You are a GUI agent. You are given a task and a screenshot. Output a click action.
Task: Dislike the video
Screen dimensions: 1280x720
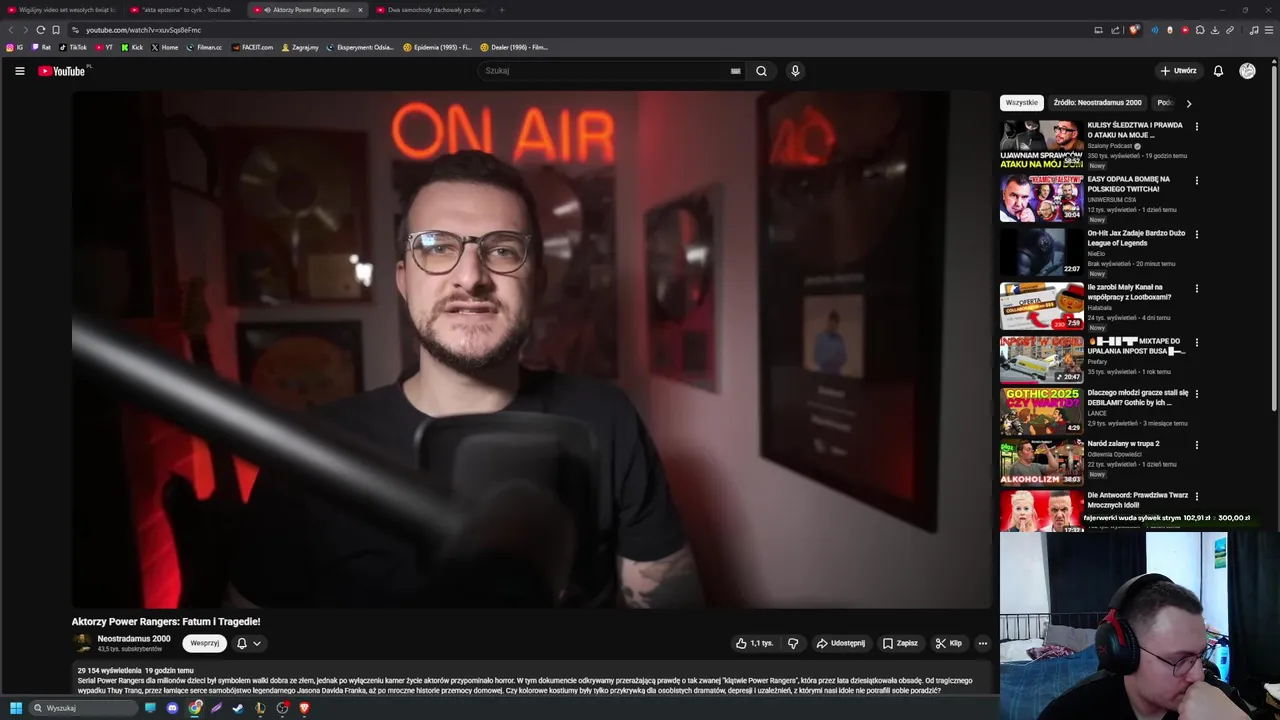[793, 643]
